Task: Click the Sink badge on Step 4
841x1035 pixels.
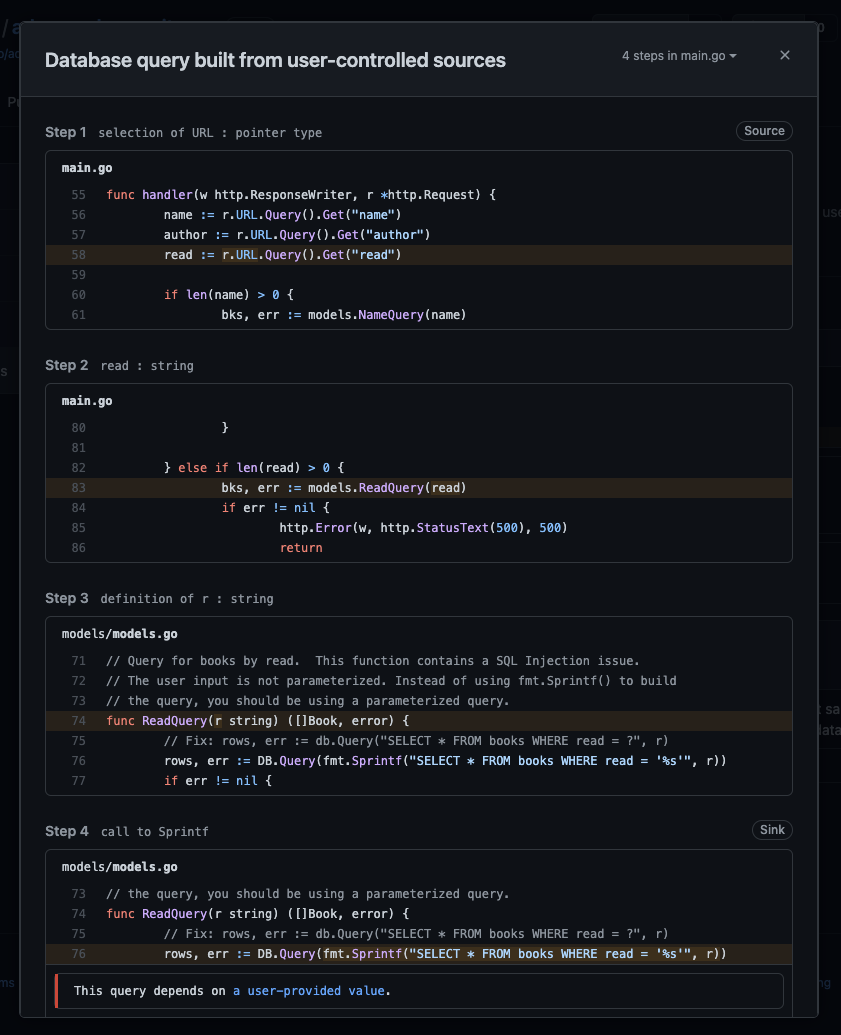Action: coord(772,830)
